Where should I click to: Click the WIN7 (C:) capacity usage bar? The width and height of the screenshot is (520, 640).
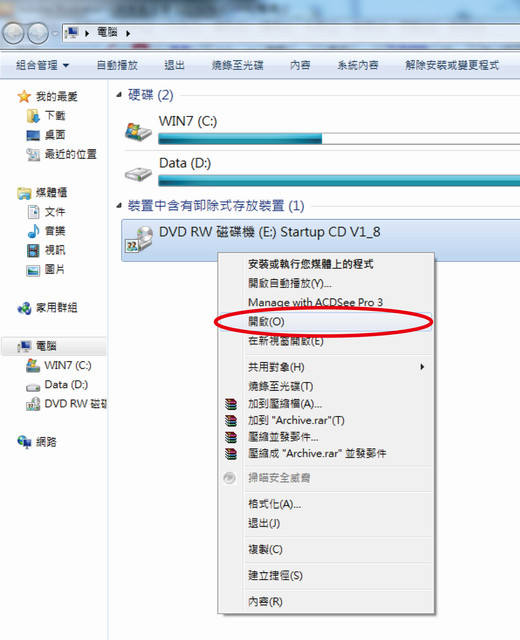(x=339, y=139)
